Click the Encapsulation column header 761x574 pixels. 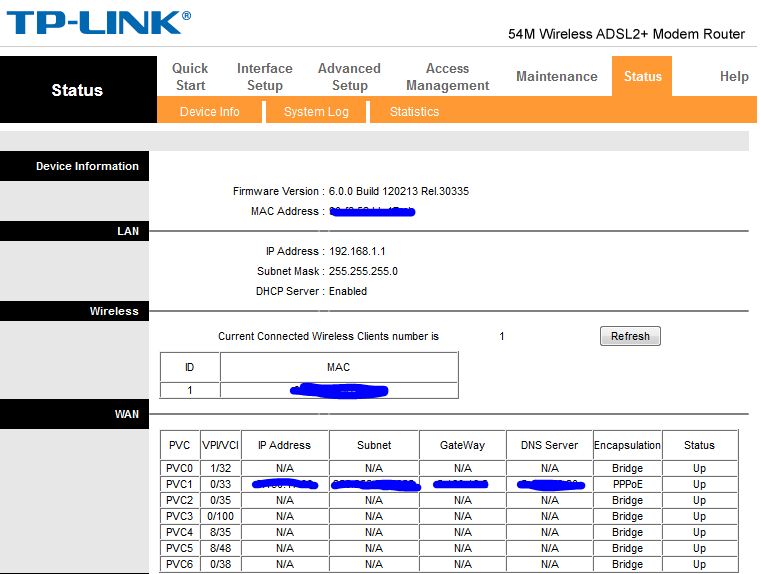[627, 445]
